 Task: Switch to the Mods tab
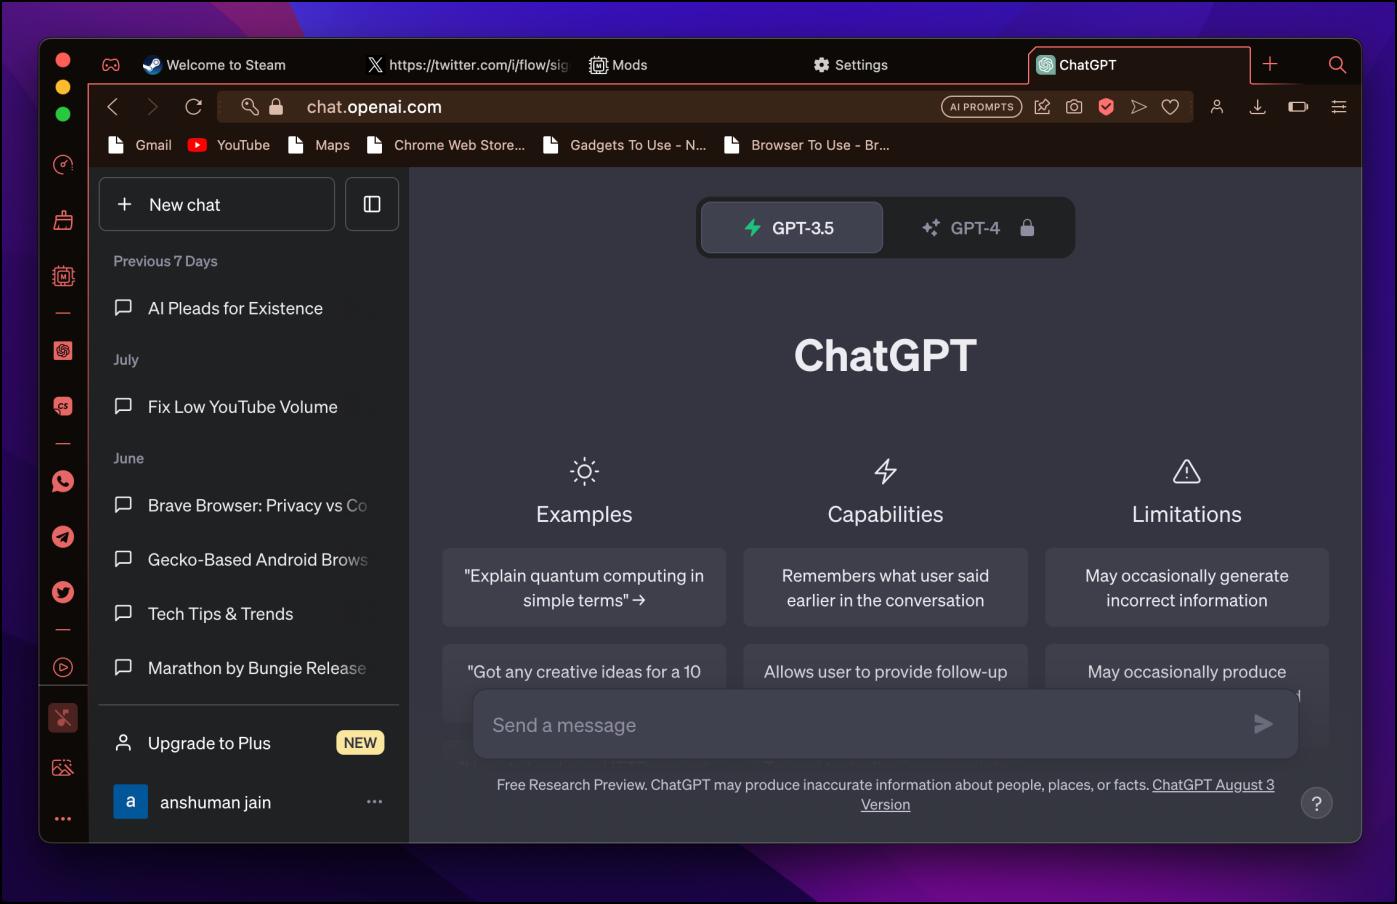click(618, 65)
